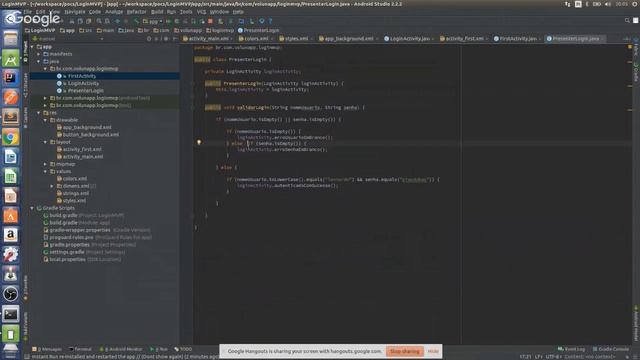
Task: Click the Stop sharing button
Action: [404, 351]
